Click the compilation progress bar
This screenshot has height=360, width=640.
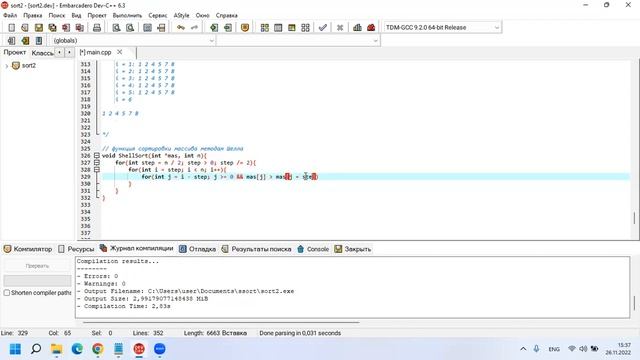tap(37, 280)
